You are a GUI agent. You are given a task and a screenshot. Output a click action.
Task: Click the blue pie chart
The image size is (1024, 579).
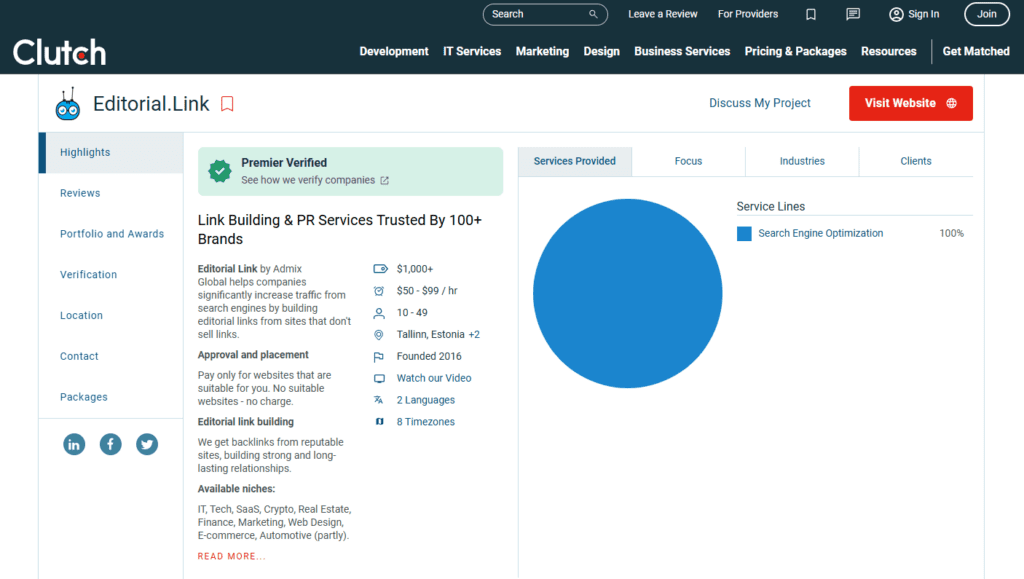(628, 293)
